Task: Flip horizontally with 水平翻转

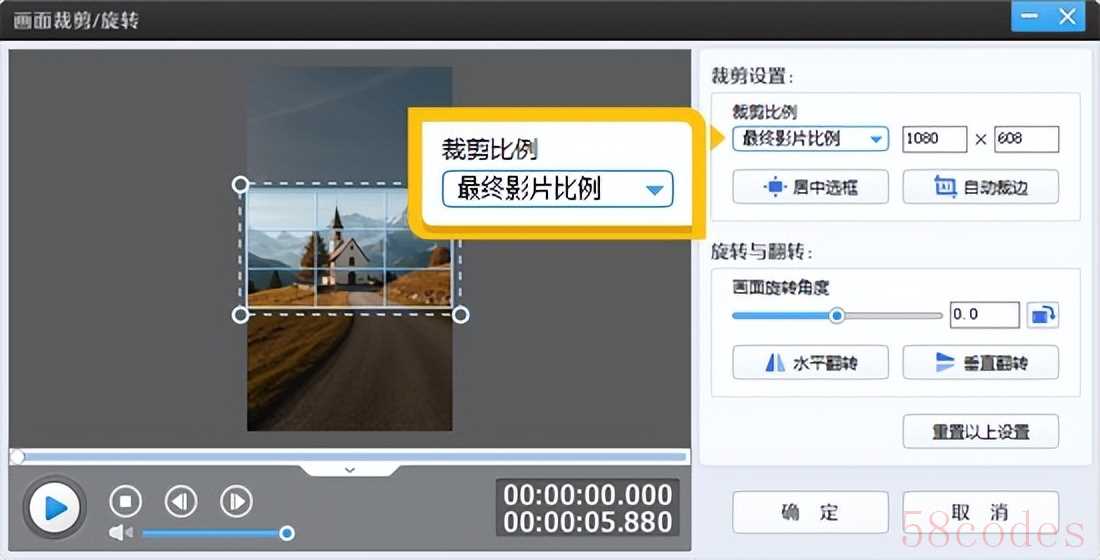Action: point(810,363)
